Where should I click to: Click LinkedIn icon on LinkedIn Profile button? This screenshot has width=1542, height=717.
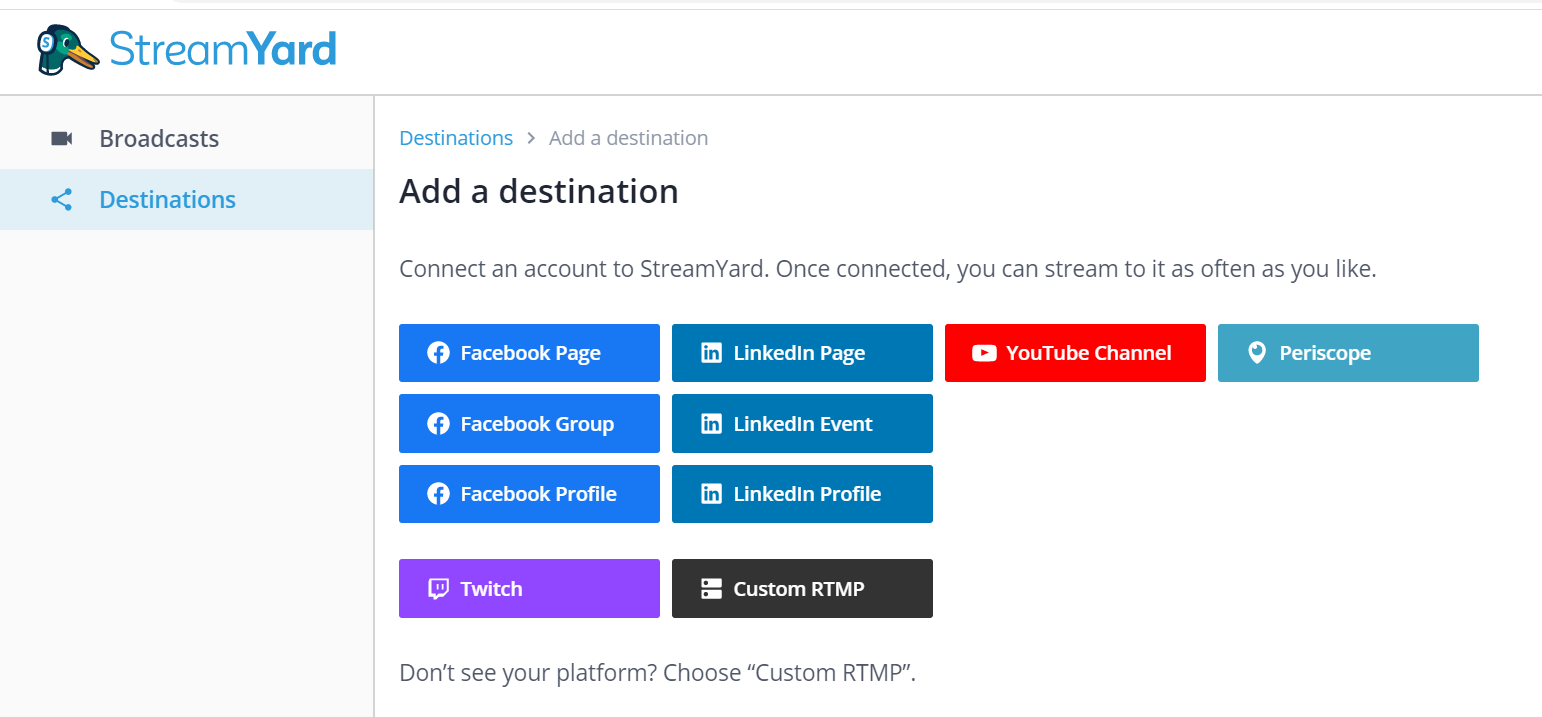pos(711,494)
